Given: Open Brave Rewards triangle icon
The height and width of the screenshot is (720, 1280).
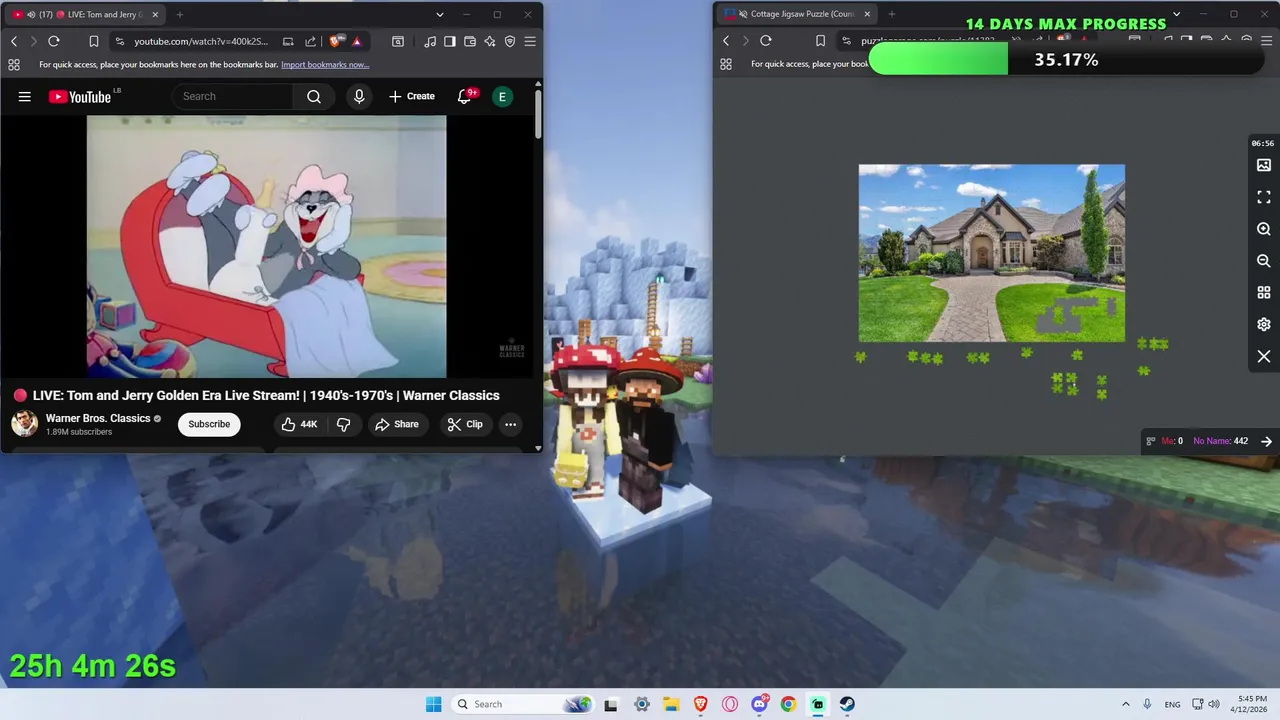Looking at the screenshot, I should [x=357, y=41].
